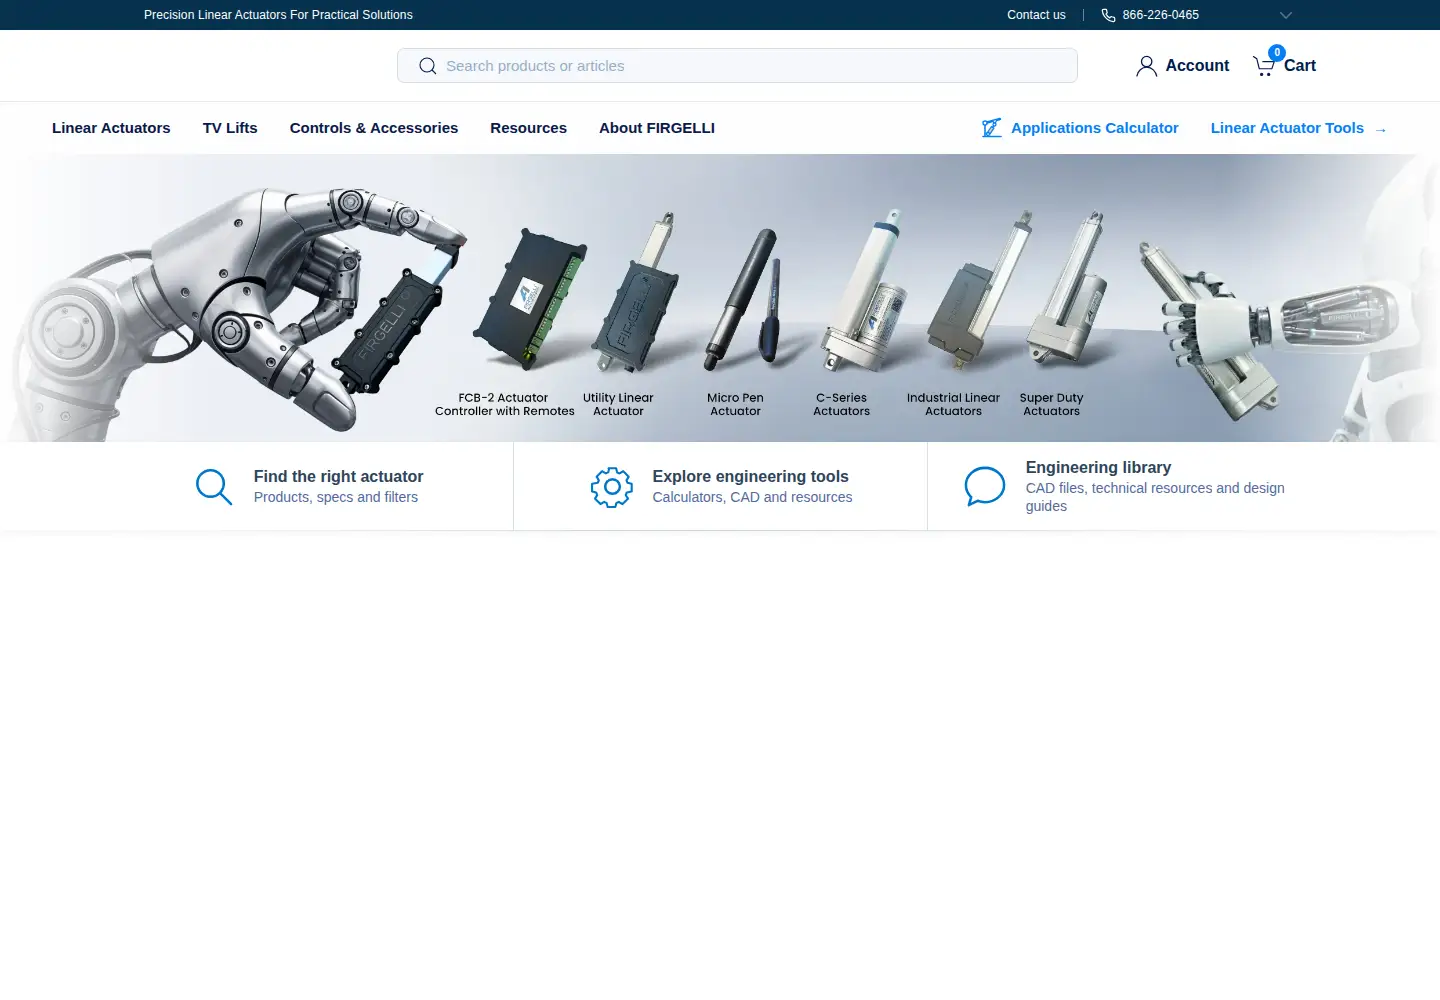Click the gear icon beside Explore engineering tools
Screen dimensions: 1440x1000
[x=612, y=487]
